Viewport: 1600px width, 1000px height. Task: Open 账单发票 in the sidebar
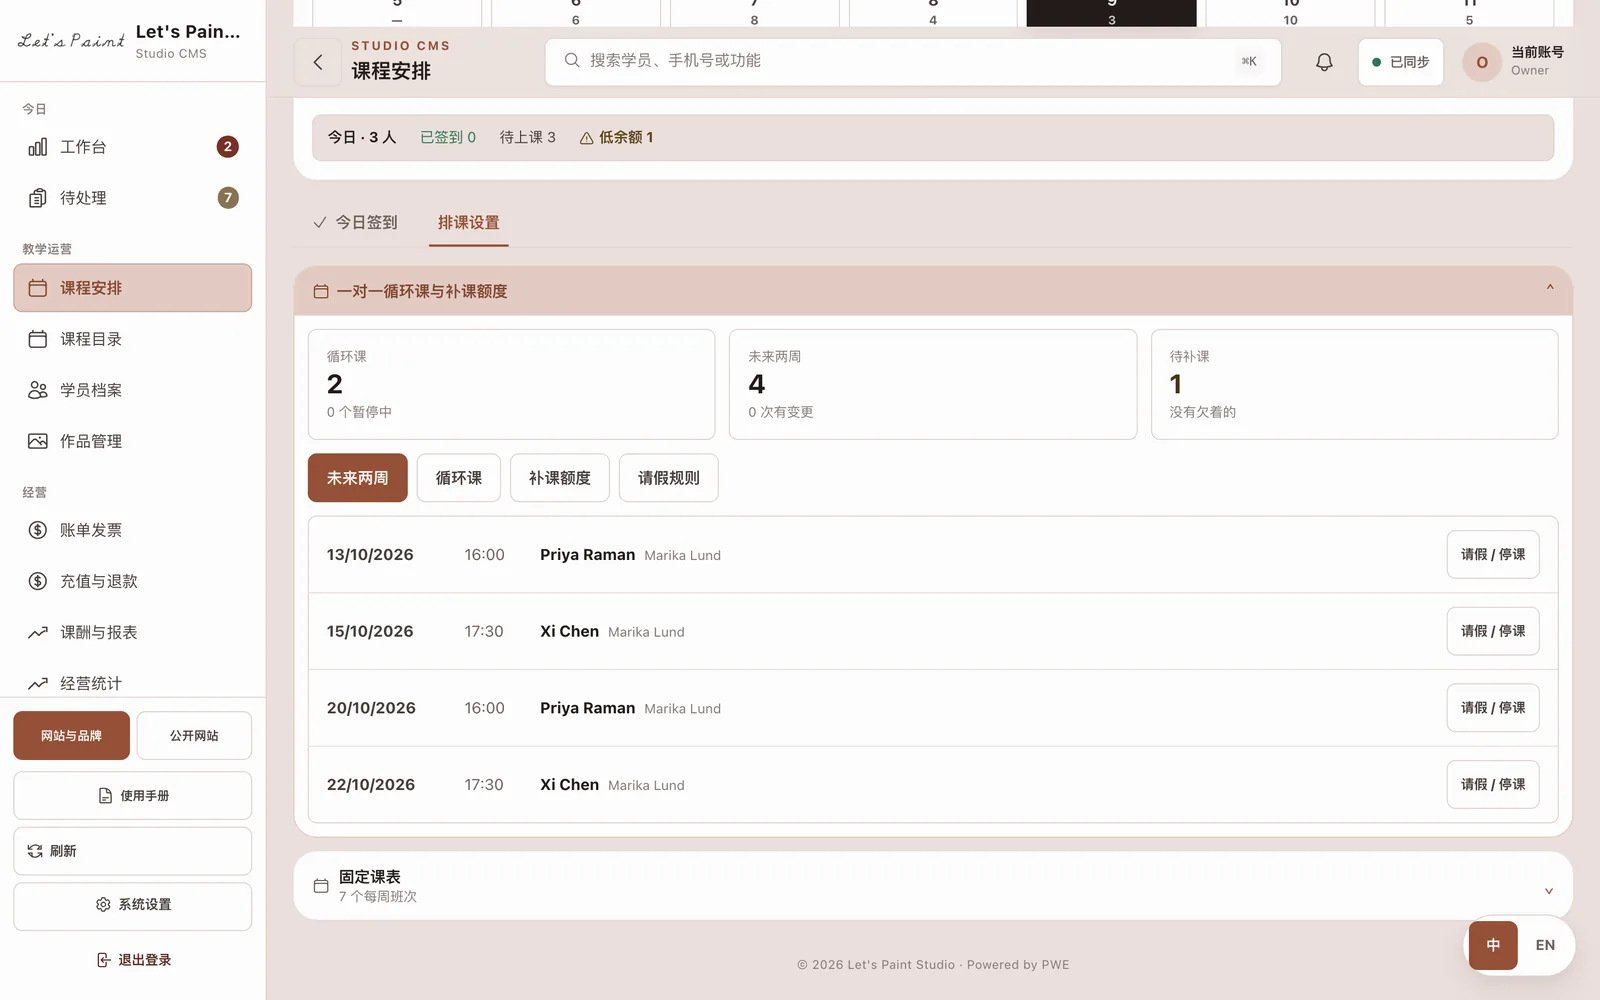pos(132,530)
